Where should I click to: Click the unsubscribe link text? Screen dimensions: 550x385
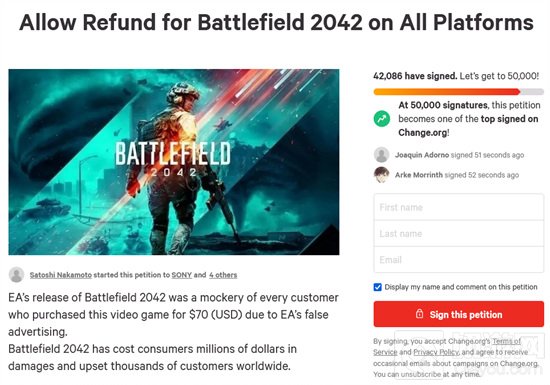coord(421,374)
